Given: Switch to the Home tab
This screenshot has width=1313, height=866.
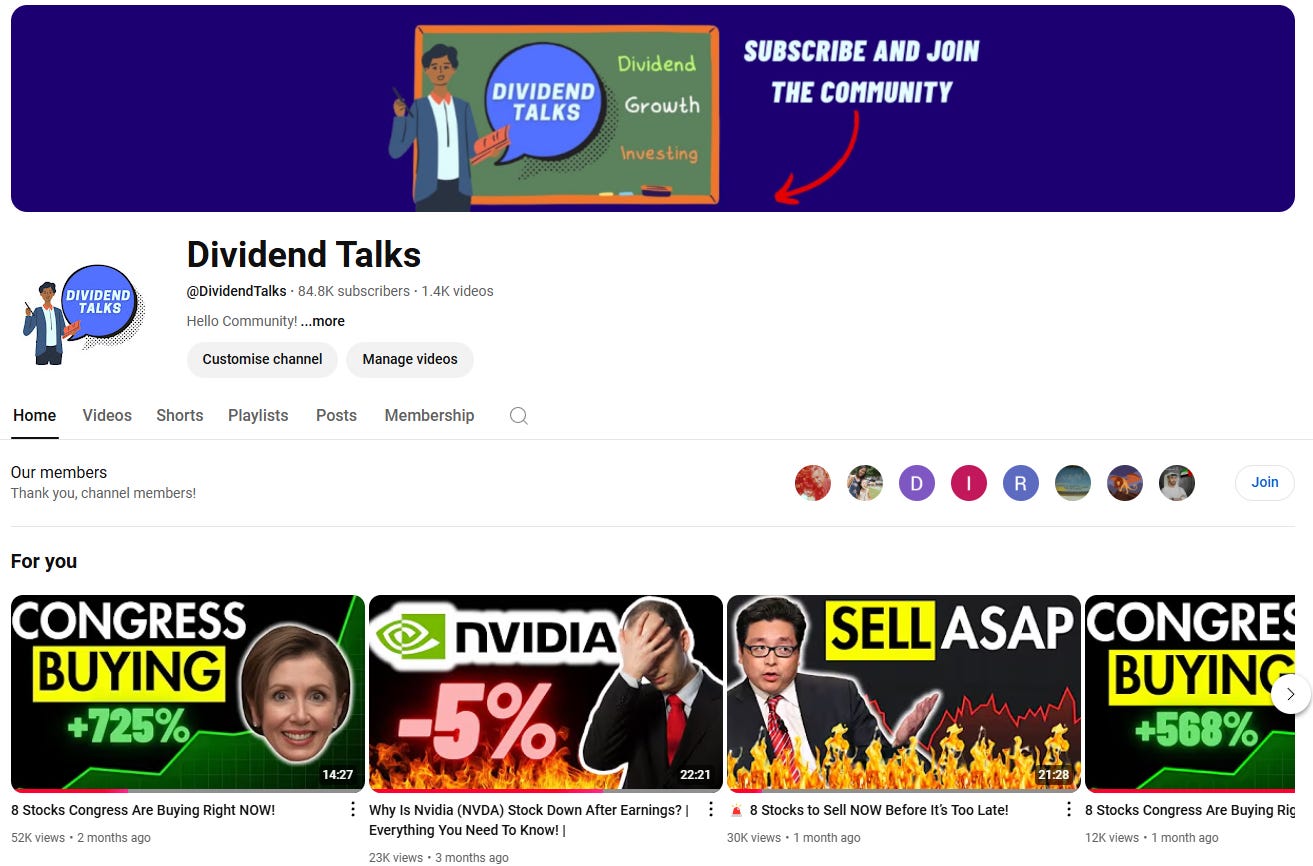Looking at the screenshot, I should point(34,416).
